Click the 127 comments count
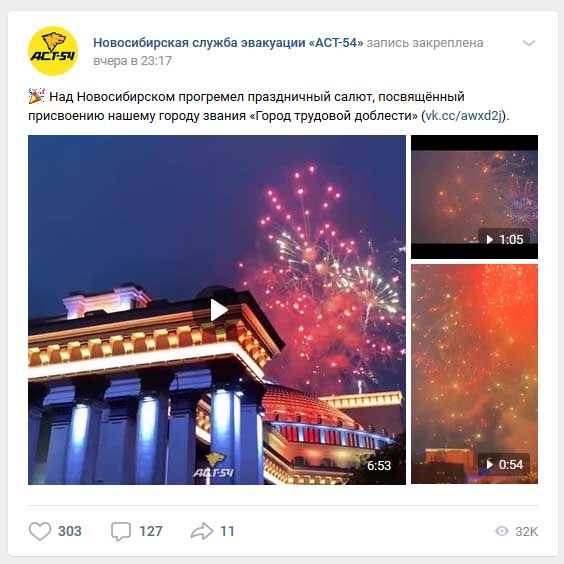Image resolution: width=564 pixels, height=564 pixels. pos(151,531)
